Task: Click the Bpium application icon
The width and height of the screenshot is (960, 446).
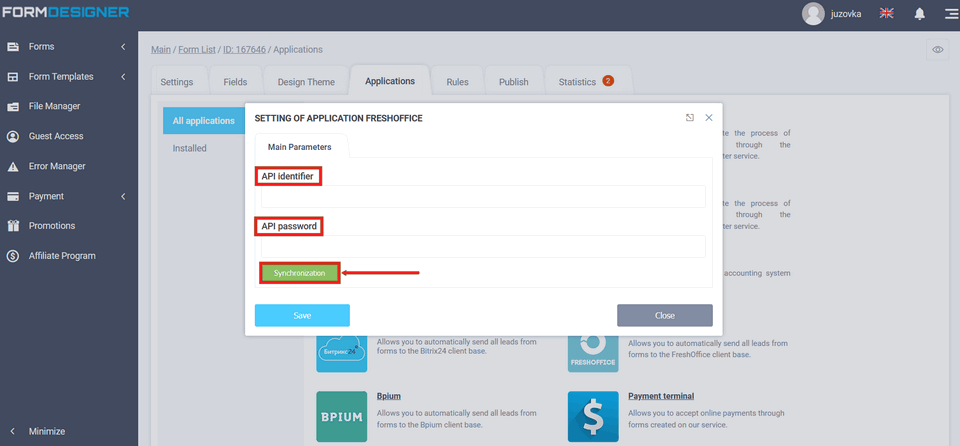Action: 342,417
